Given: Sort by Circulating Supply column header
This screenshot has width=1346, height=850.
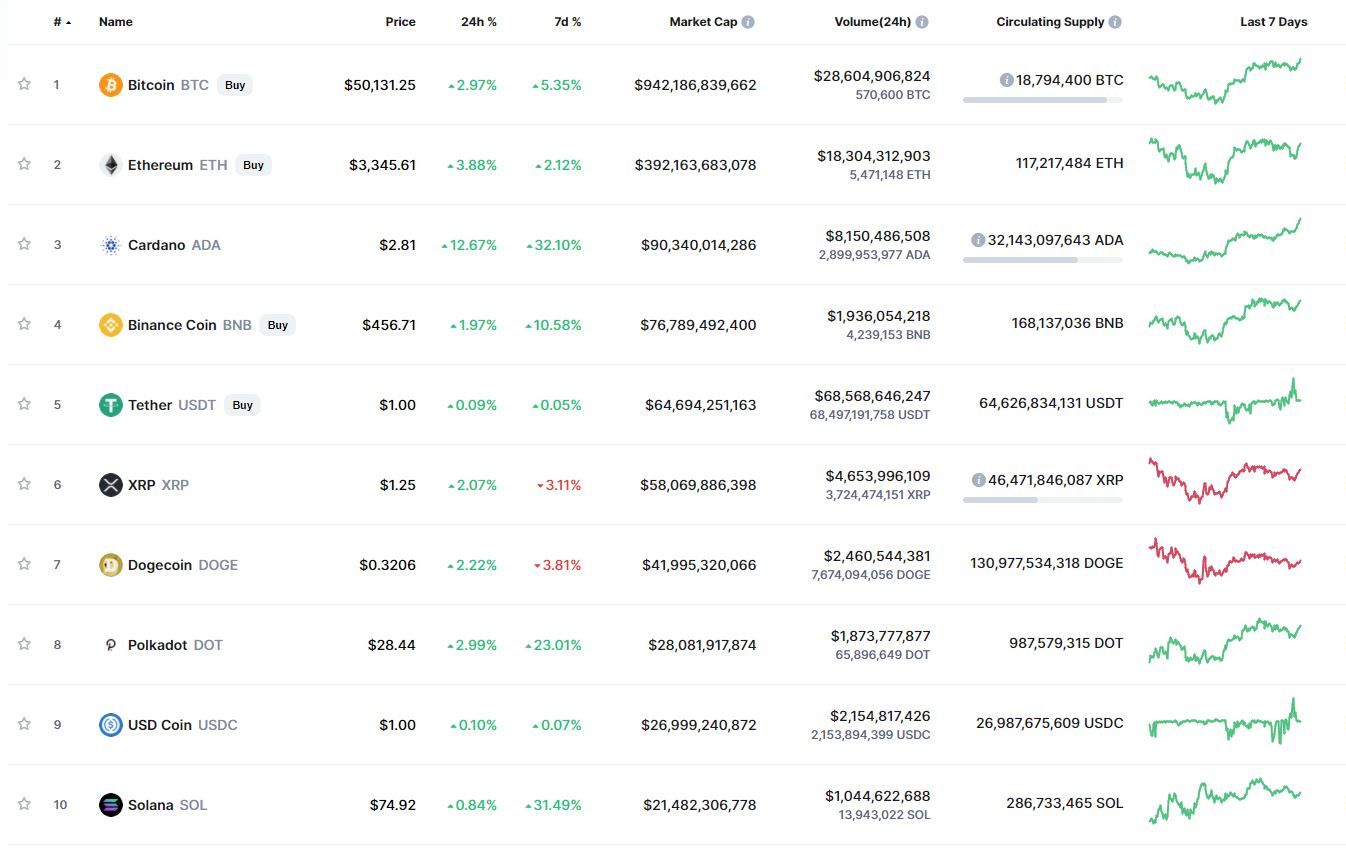Looking at the screenshot, I should (x=1050, y=22).
